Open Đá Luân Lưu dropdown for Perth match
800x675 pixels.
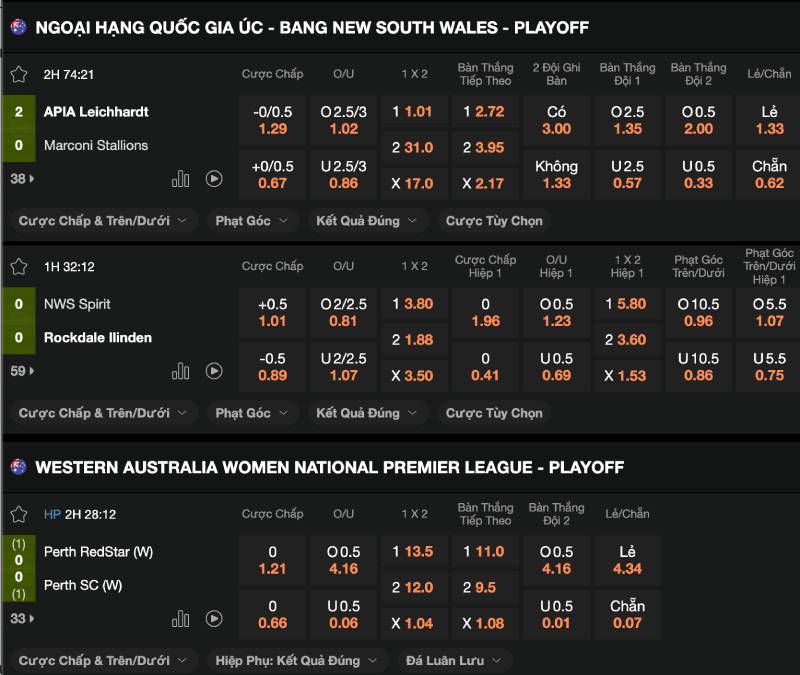(x=454, y=661)
